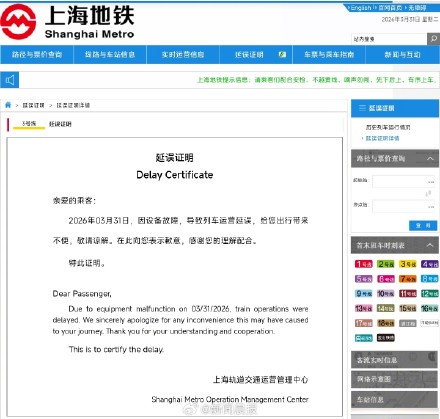Select Line 1 timetable badge
440x419 pixels.
click(363, 264)
